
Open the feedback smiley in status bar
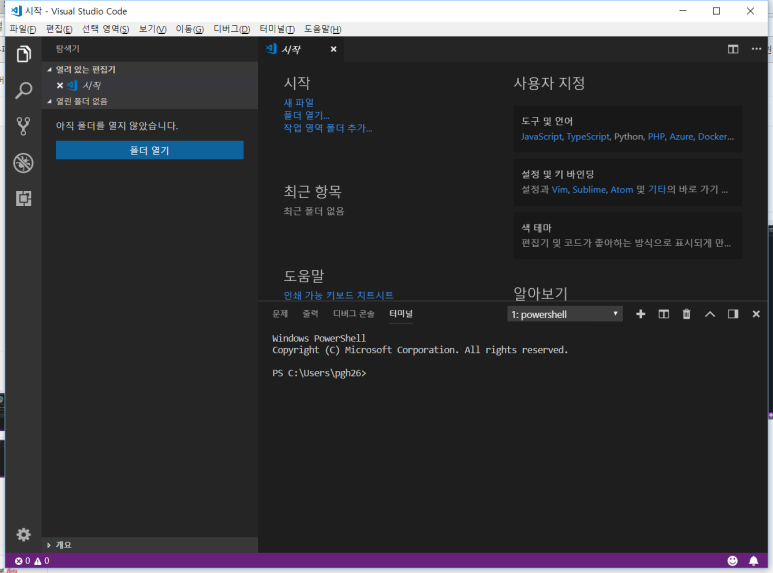(733, 561)
